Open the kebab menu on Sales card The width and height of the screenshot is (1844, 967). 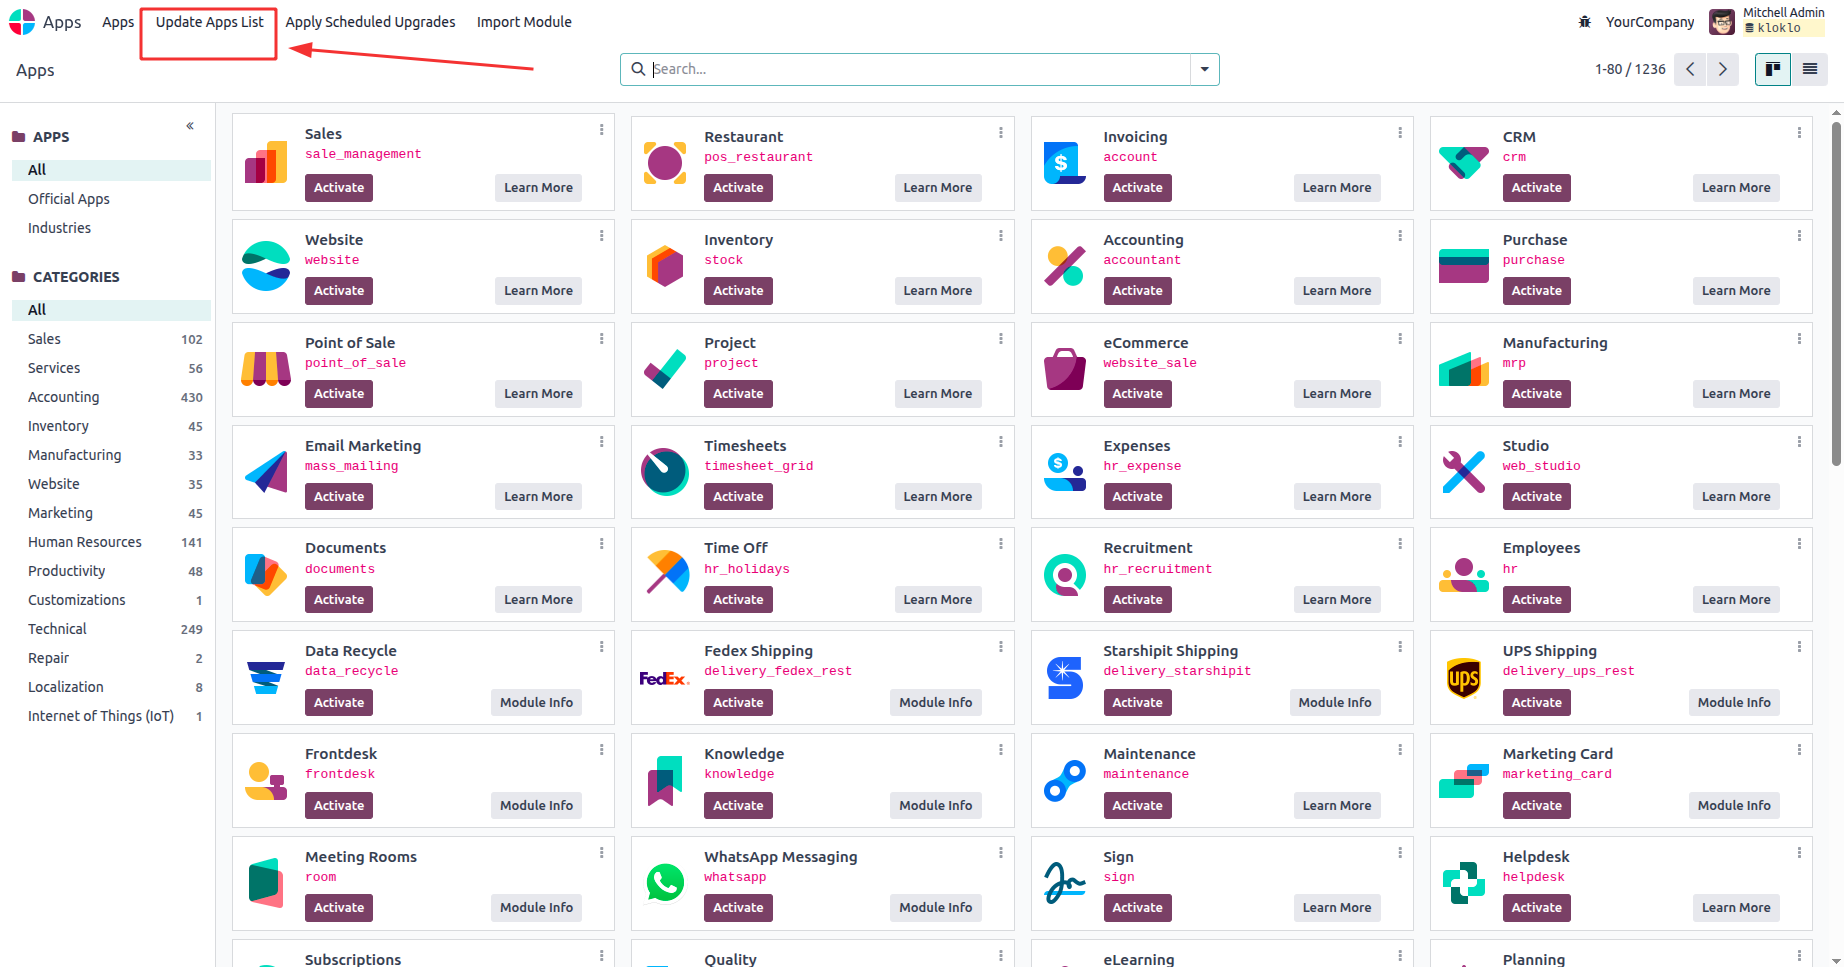601,130
